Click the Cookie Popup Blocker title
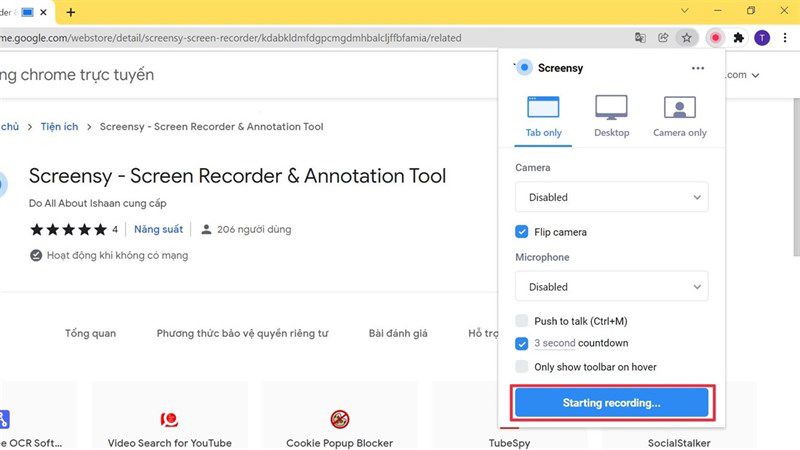This screenshot has width=800, height=450. pos(339,443)
